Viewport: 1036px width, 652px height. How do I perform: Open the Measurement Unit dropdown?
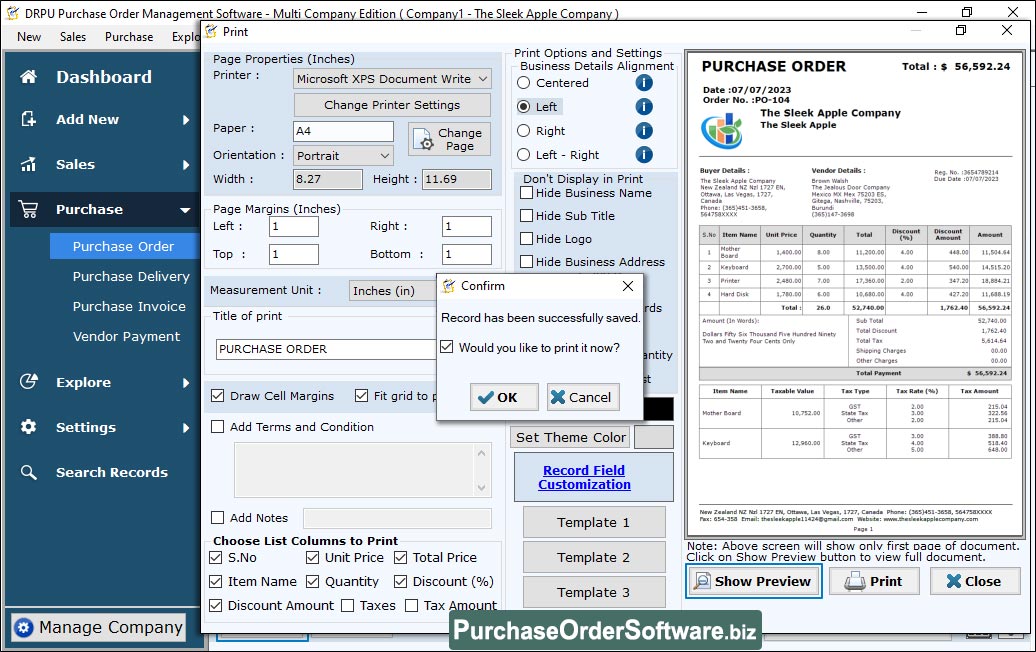(392, 291)
